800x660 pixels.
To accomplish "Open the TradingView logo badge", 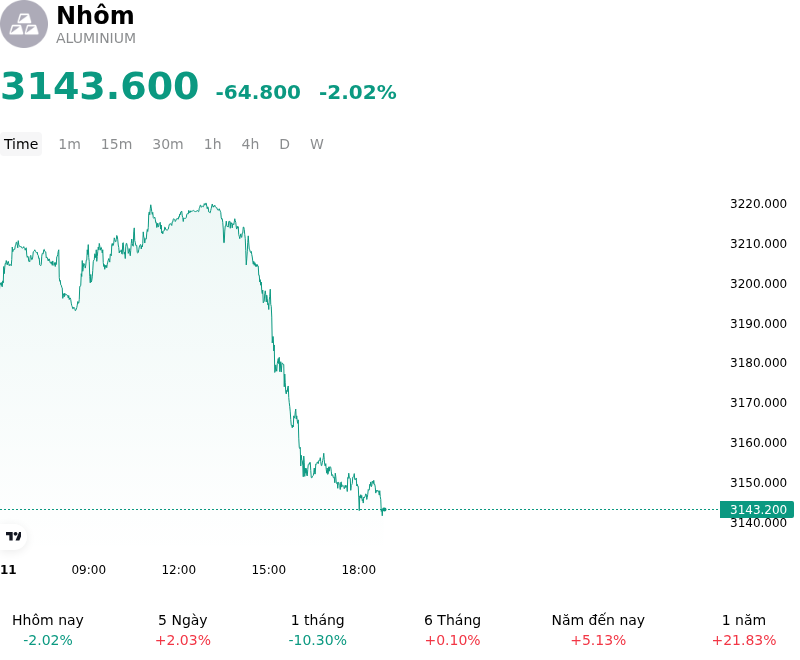I will click(x=13, y=536).
